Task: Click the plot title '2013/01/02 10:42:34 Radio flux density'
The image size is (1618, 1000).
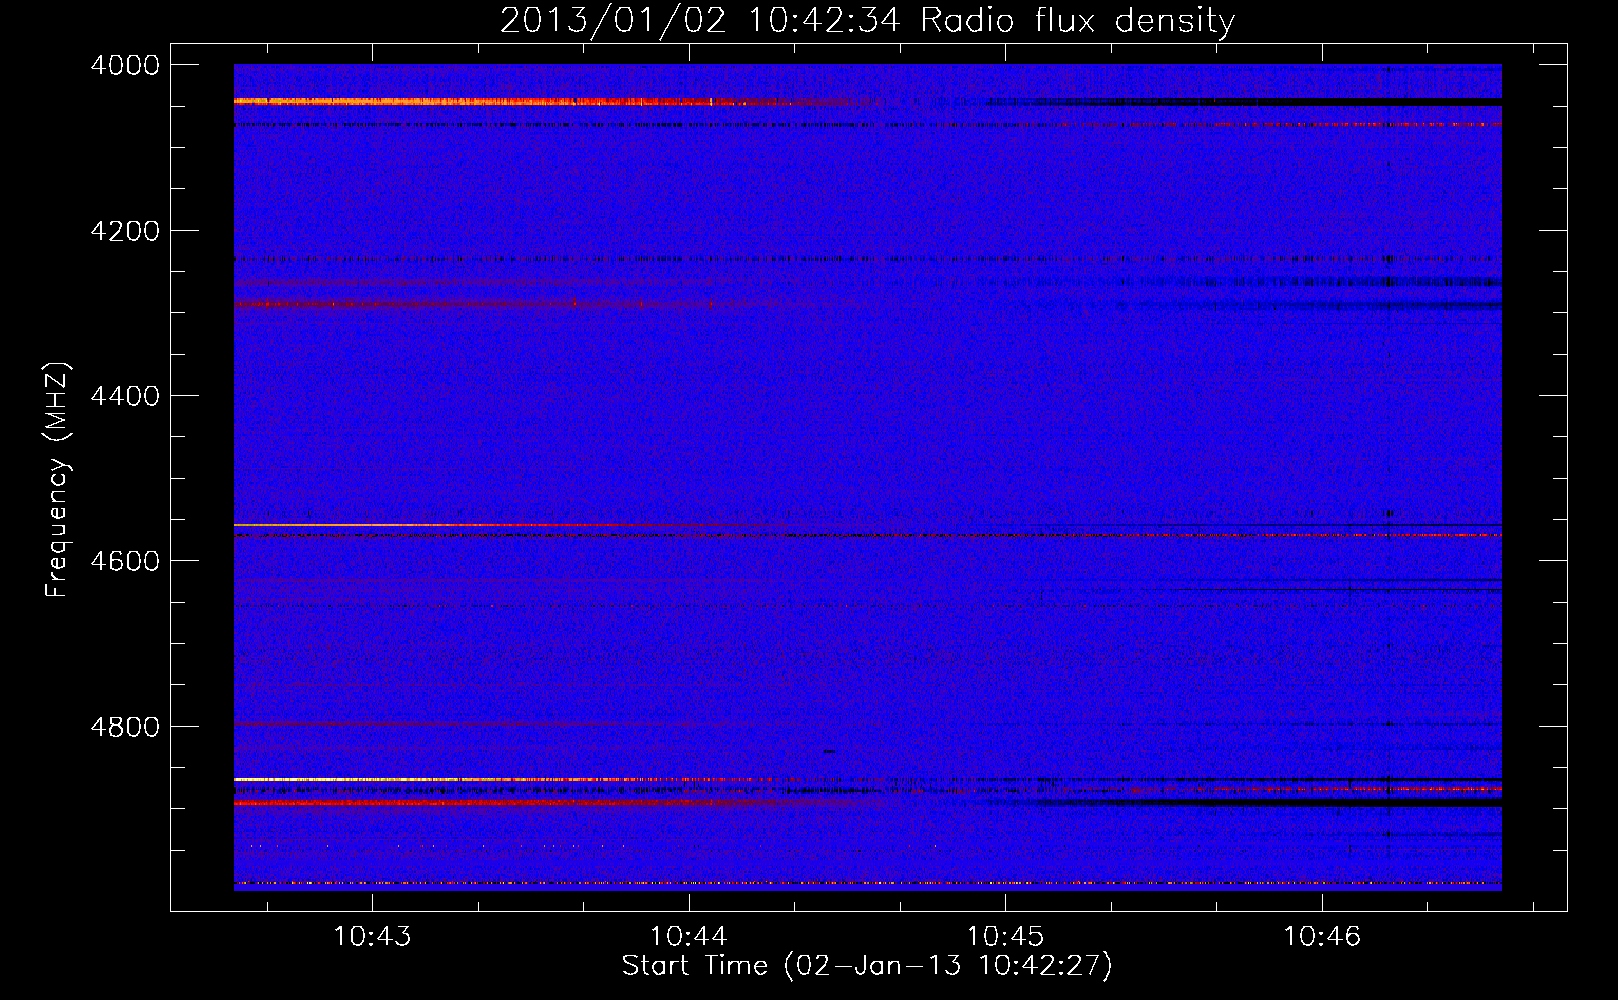Action: (867, 20)
